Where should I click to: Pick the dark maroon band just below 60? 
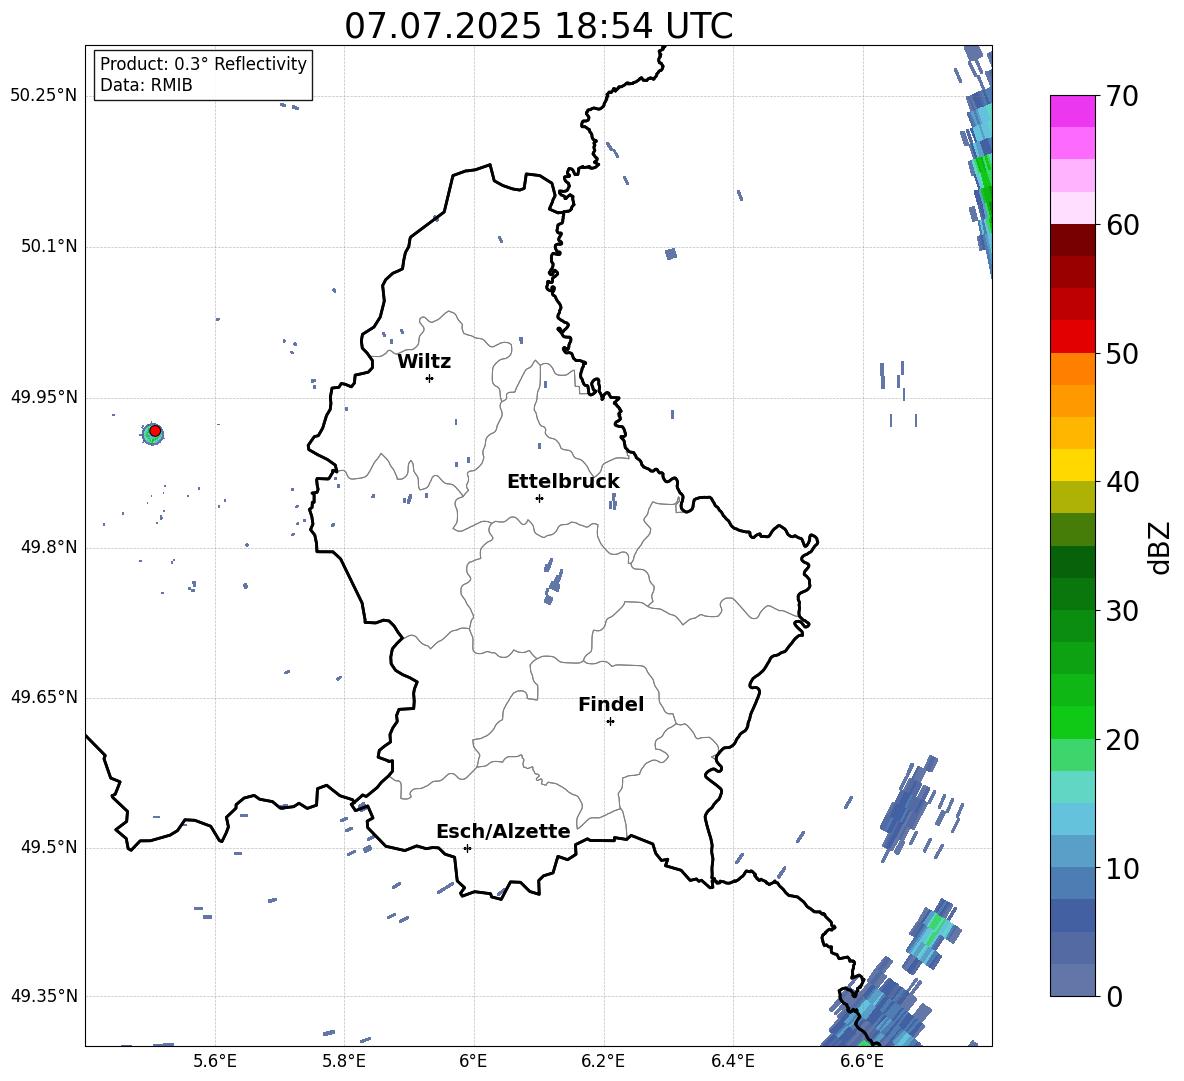(x=1072, y=240)
